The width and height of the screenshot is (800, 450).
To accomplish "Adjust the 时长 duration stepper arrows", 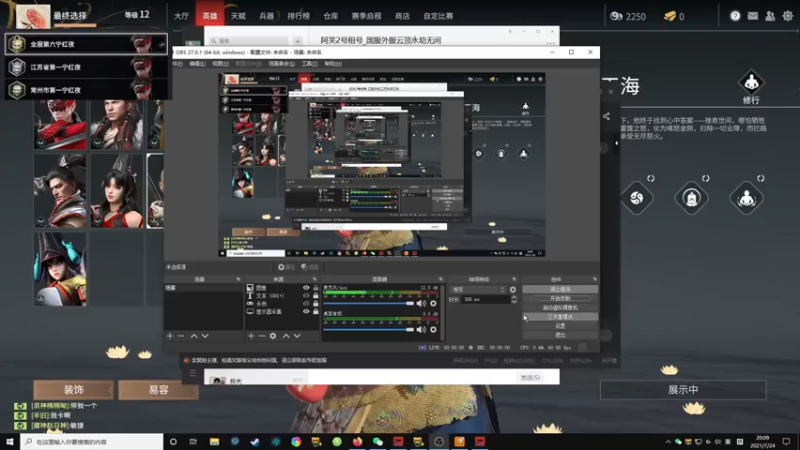I will [513, 299].
